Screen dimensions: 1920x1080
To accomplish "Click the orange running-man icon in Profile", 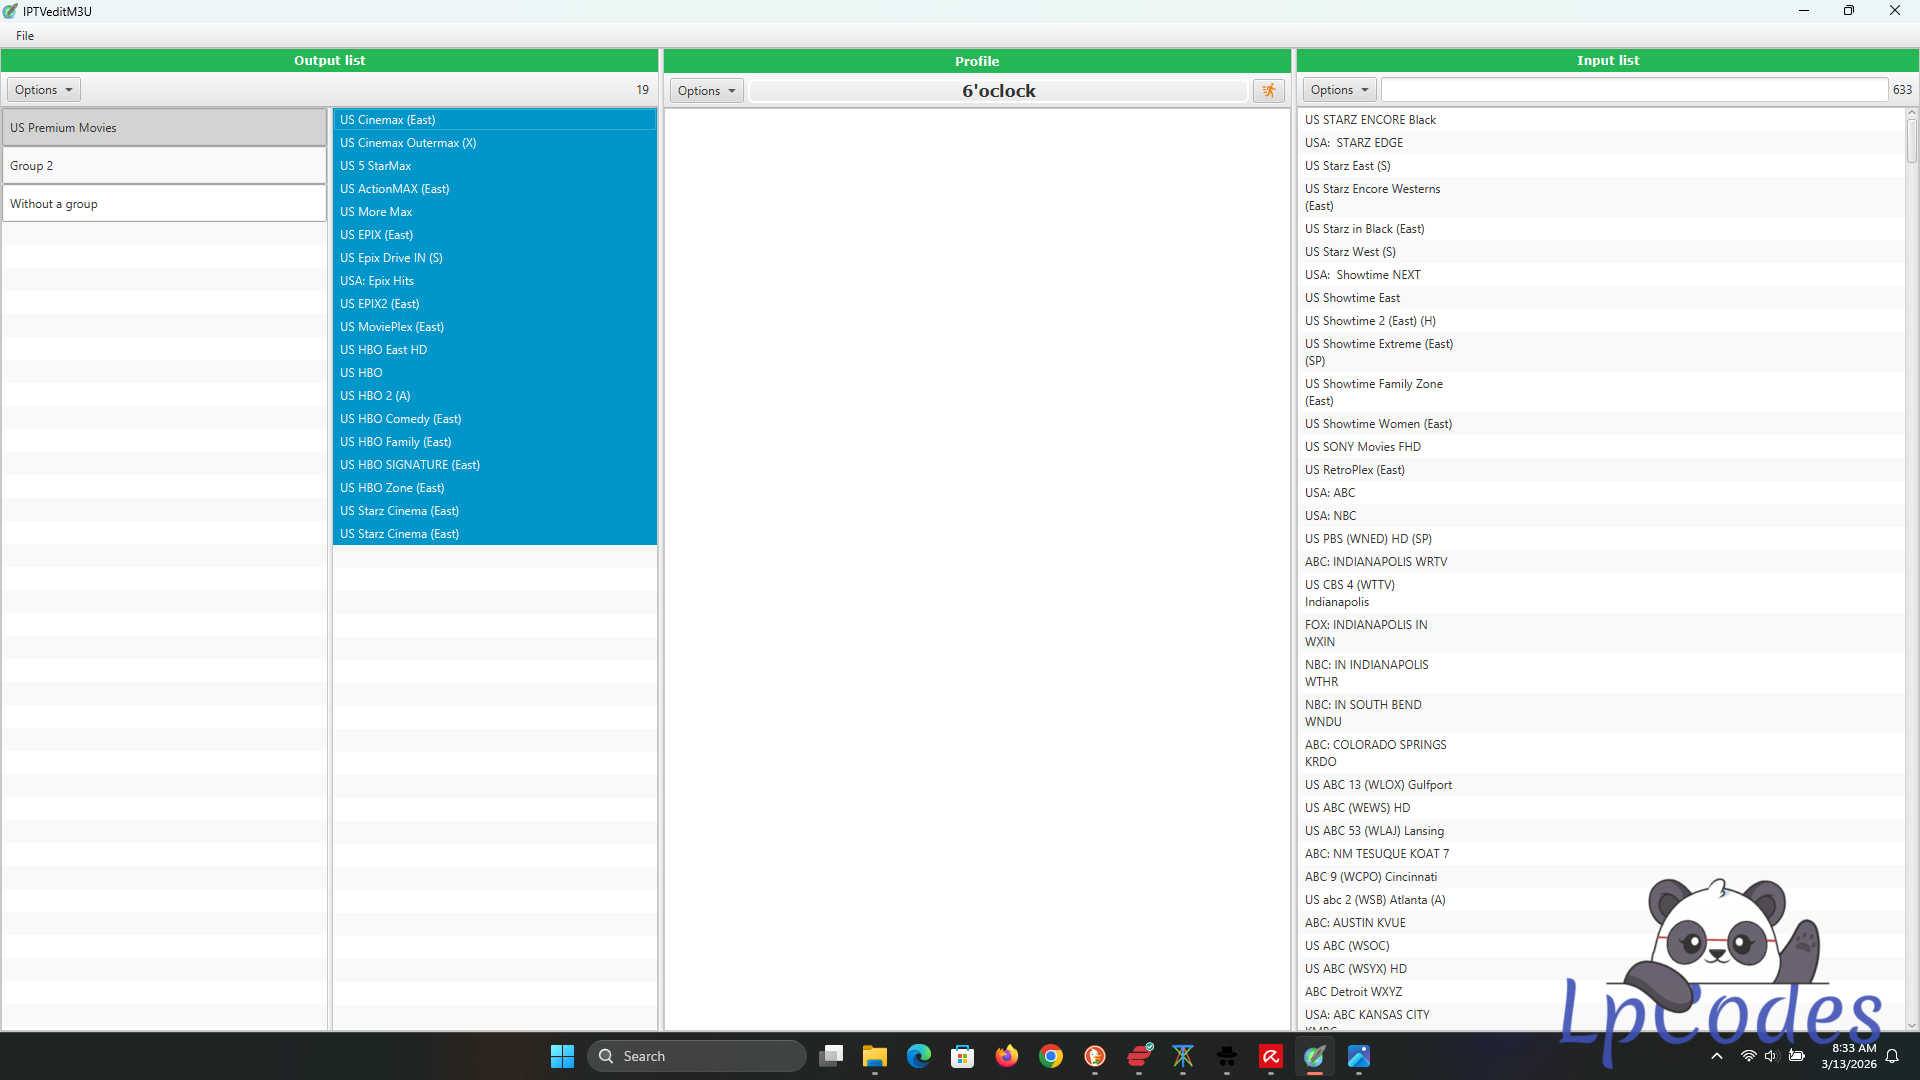I will [x=1268, y=91].
